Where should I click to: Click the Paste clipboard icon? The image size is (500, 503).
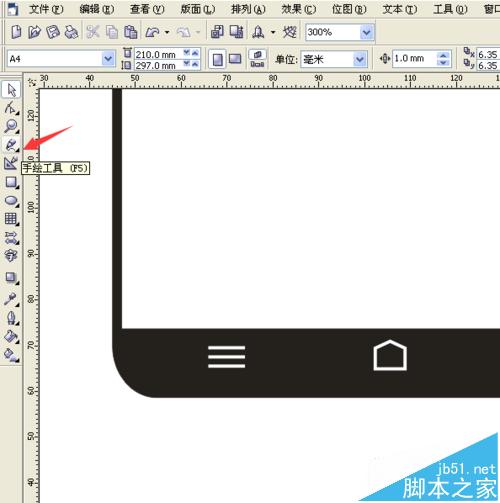(x=131, y=32)
